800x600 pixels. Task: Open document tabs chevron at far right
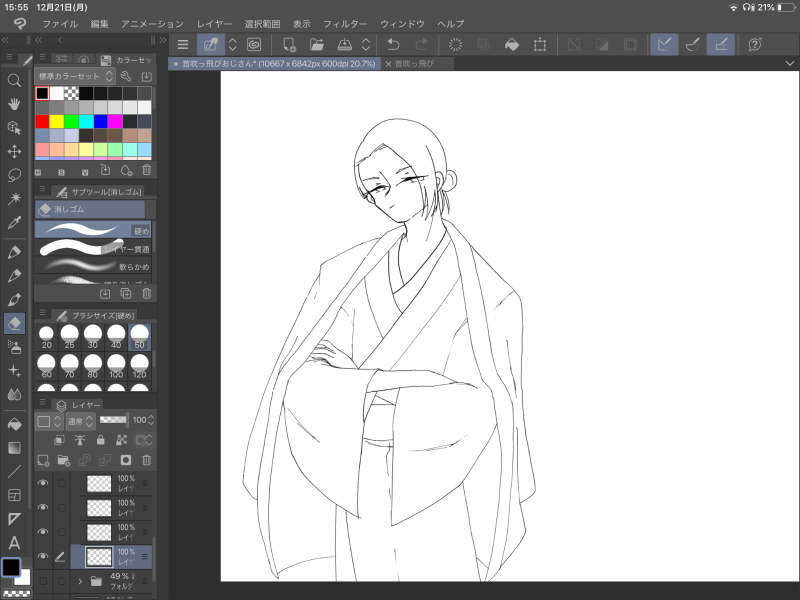(x=790, y=63)
